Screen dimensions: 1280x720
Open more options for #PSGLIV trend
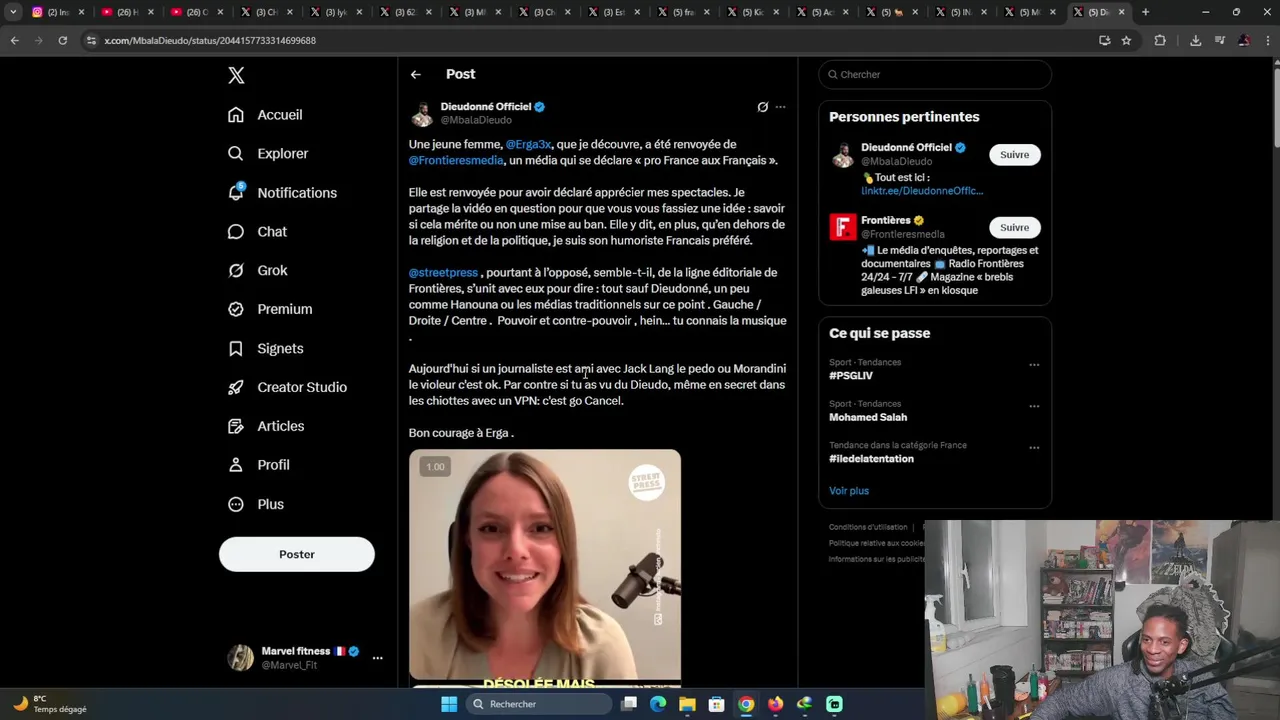click(x=1034, y=365)
